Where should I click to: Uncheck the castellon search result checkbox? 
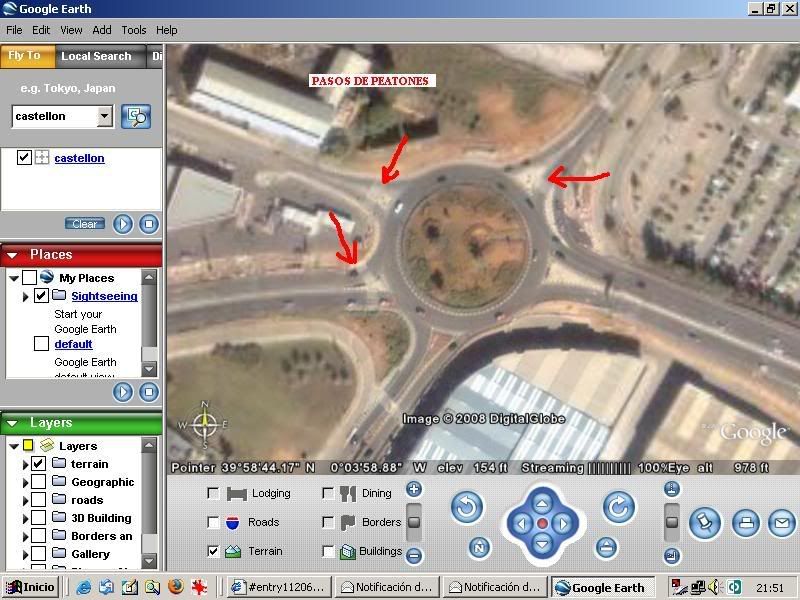pyautogui.click(x=24, y=158)
